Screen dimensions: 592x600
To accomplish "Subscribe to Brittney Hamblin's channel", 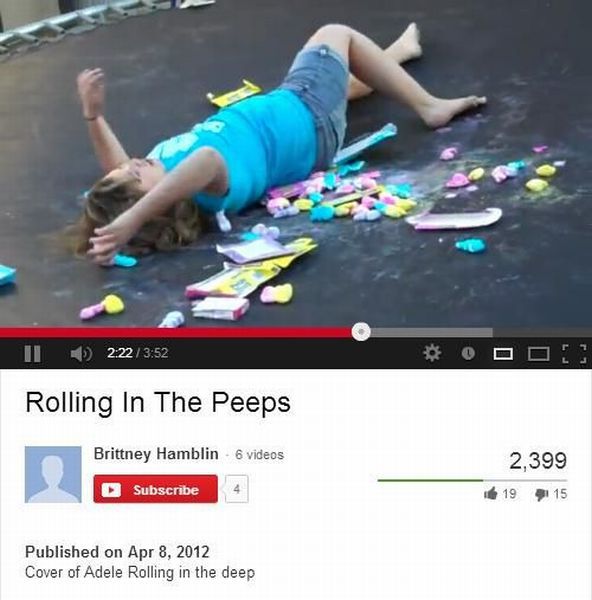I will [x=155, y=489].
